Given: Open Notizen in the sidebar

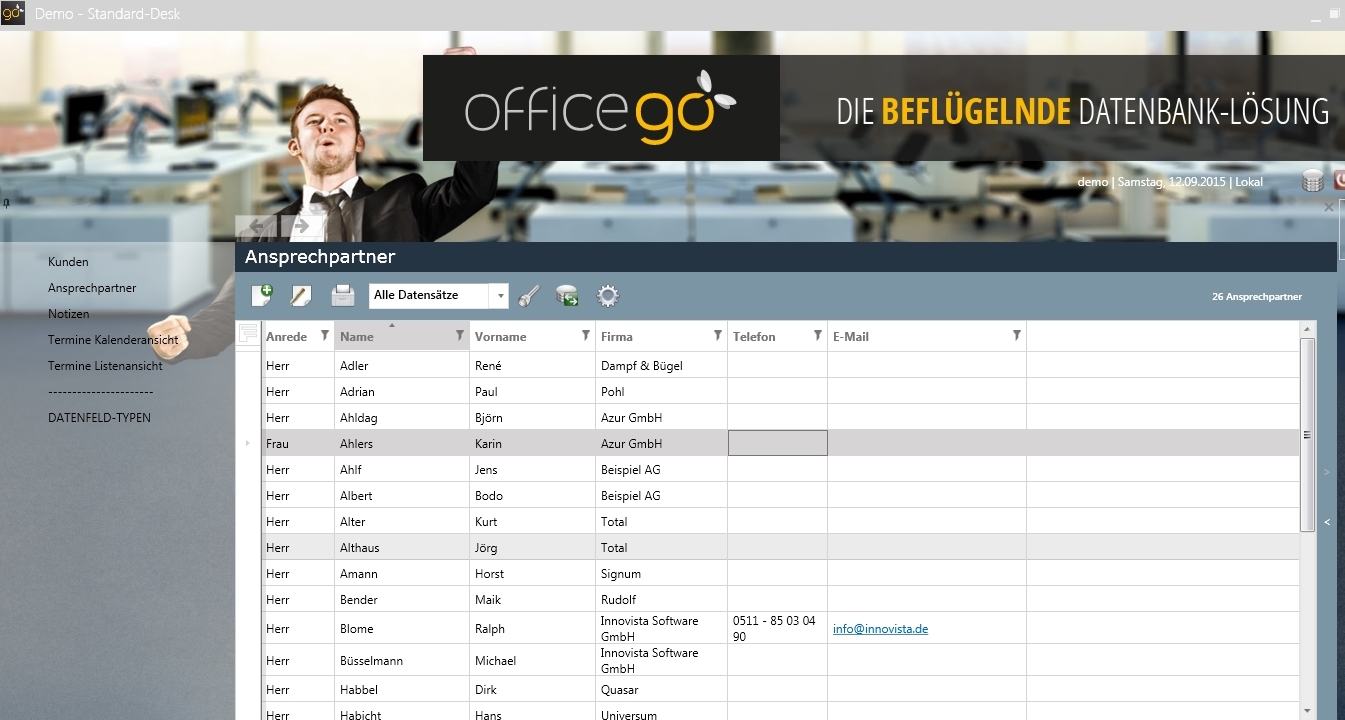Looking at the screenshot, I should click(x=69, y=314).
